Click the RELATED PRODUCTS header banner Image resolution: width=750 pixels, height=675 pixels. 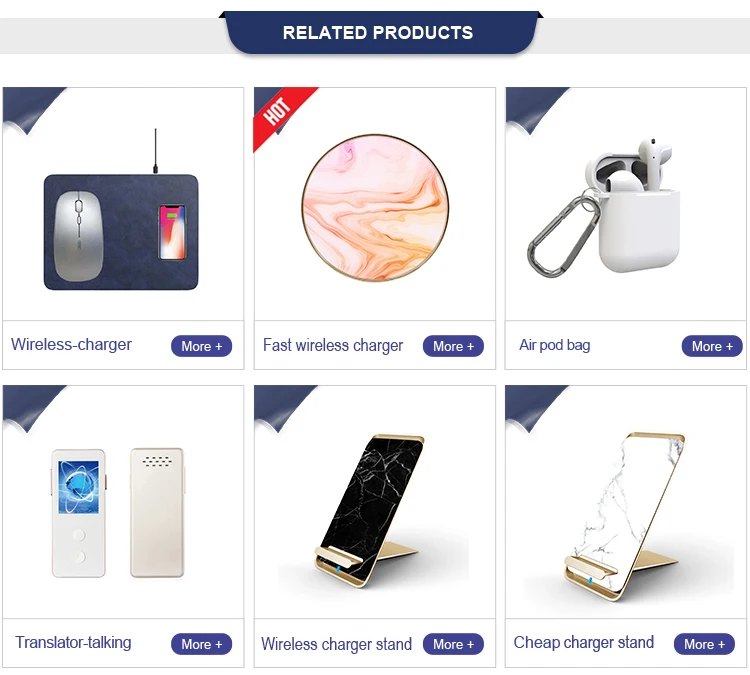coord(378,33)
